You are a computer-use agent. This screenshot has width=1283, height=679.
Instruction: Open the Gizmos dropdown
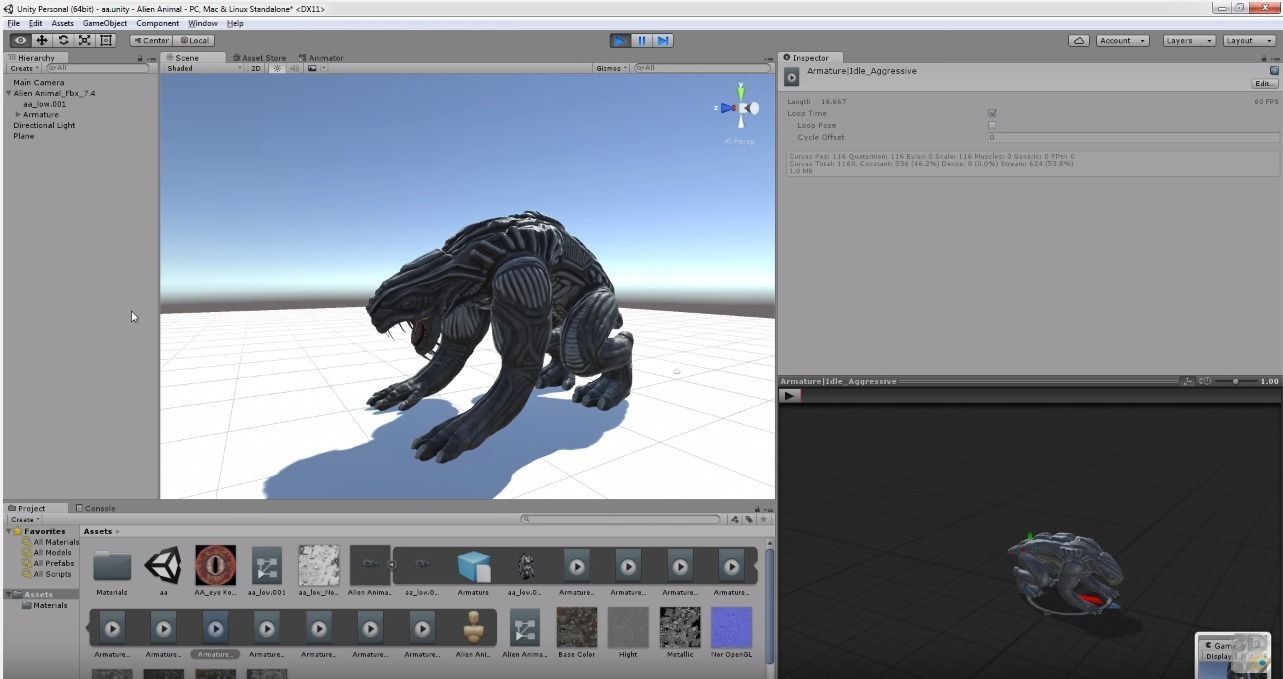[611, 68]
